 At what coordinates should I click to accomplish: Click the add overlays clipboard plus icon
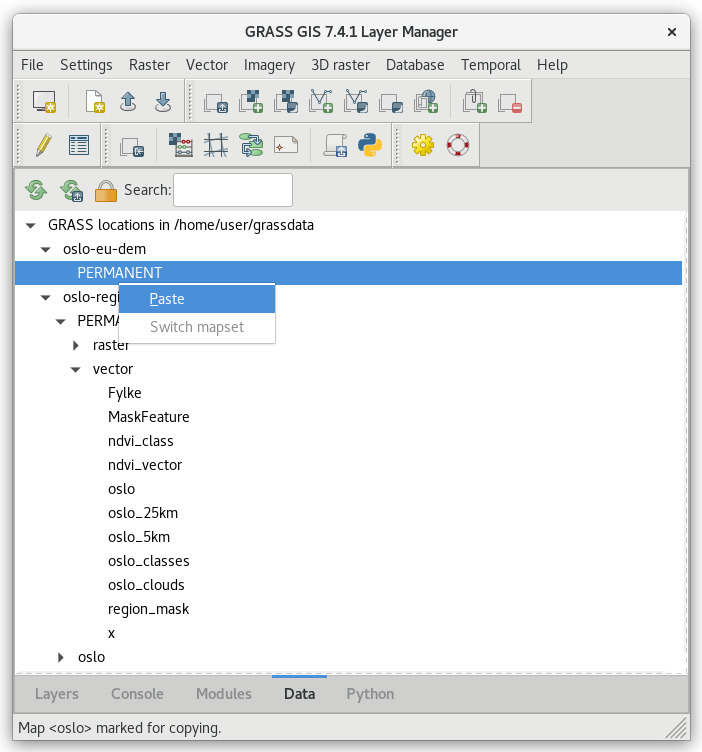pos(475,101)
